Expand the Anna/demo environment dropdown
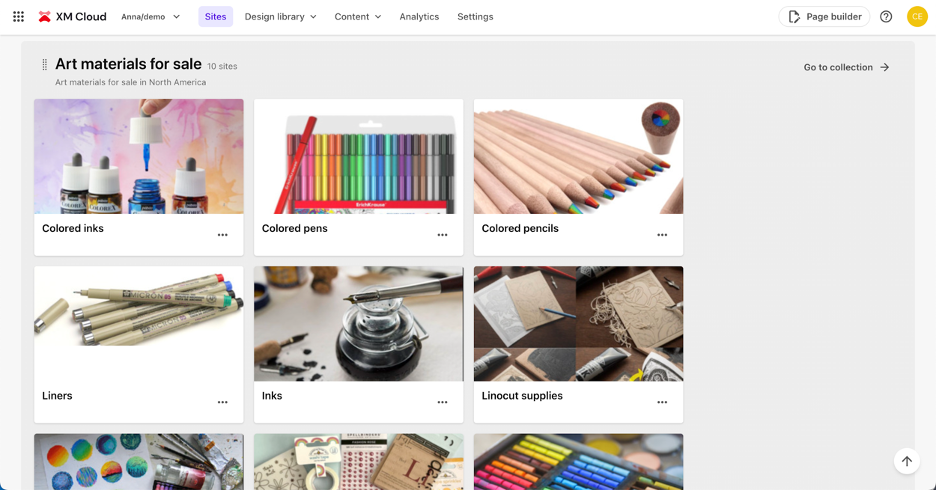 (x=151, y=17)
